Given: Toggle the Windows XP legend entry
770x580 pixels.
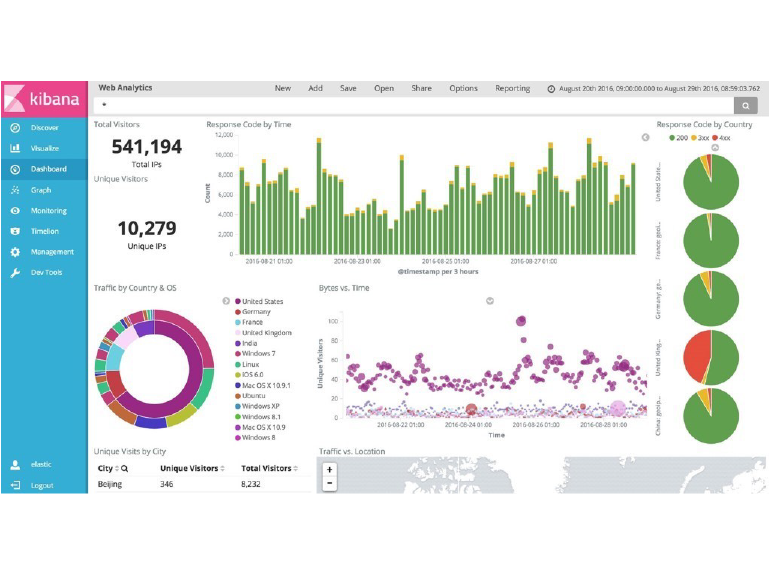Looking at the screenshot, I should [x=257, y=406].
